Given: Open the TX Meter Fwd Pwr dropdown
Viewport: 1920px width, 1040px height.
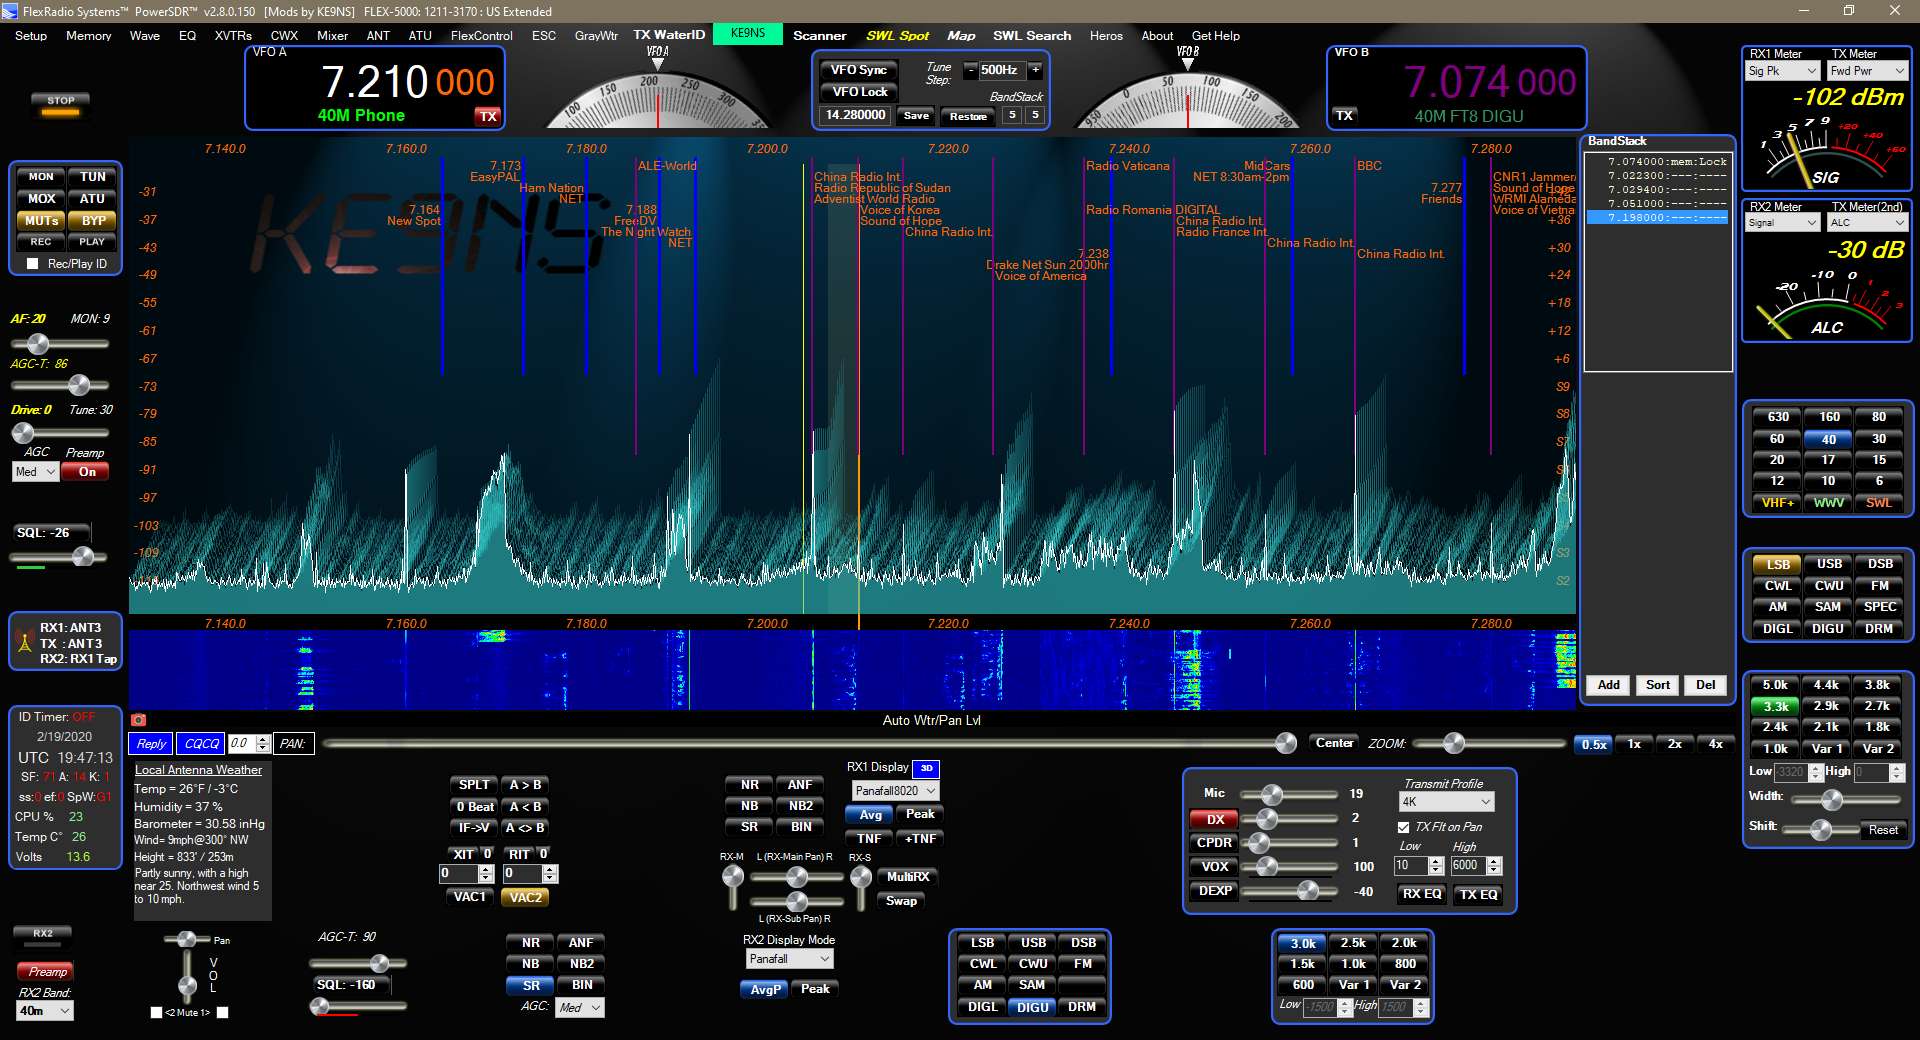Looking at the screenshot, I should (1867, 71).
